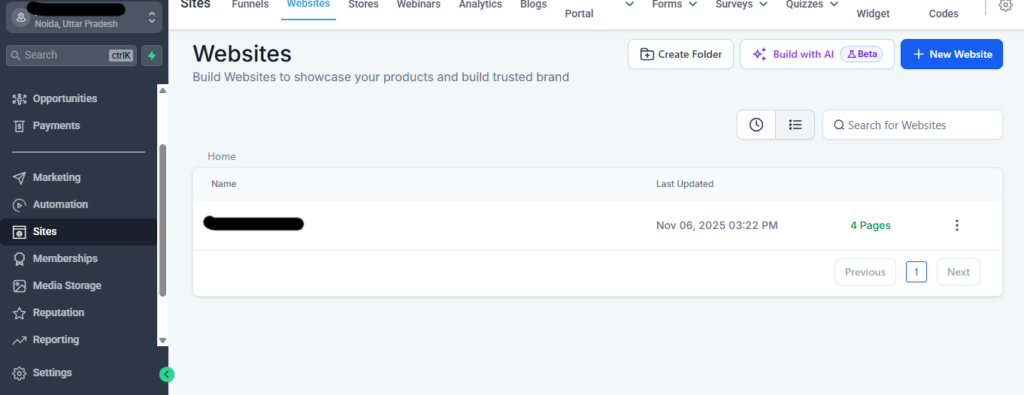The width and height of the screenshot is (1024, 395).
Task: Click the Create Folder button
Action: (x=680, y=54)
